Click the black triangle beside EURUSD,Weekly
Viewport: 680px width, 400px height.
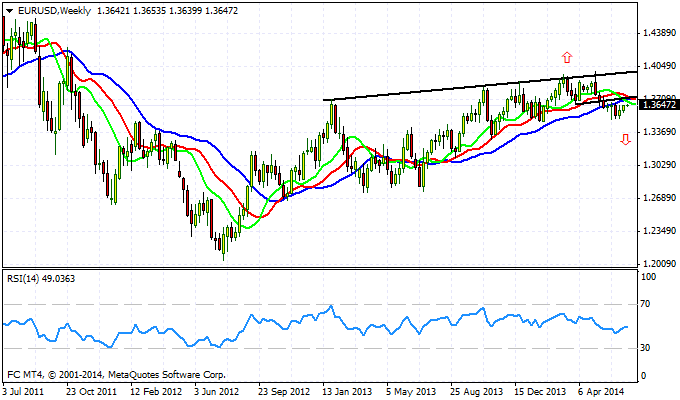(9, 11)
